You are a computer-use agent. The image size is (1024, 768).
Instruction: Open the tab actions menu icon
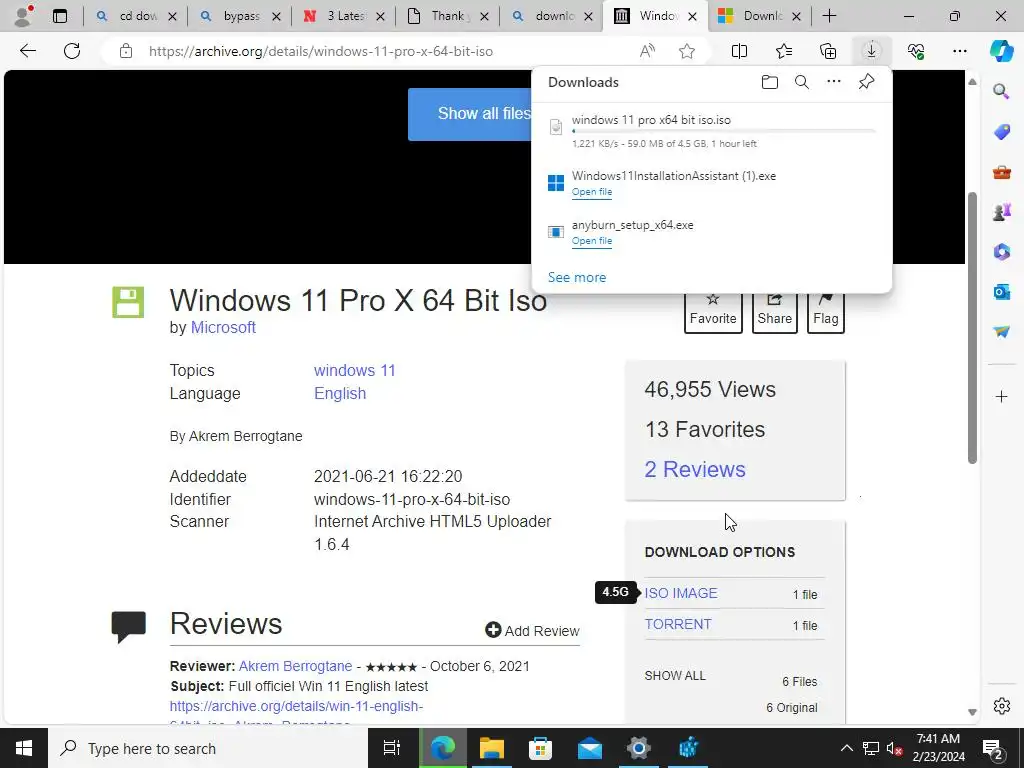tap(60, 16)
